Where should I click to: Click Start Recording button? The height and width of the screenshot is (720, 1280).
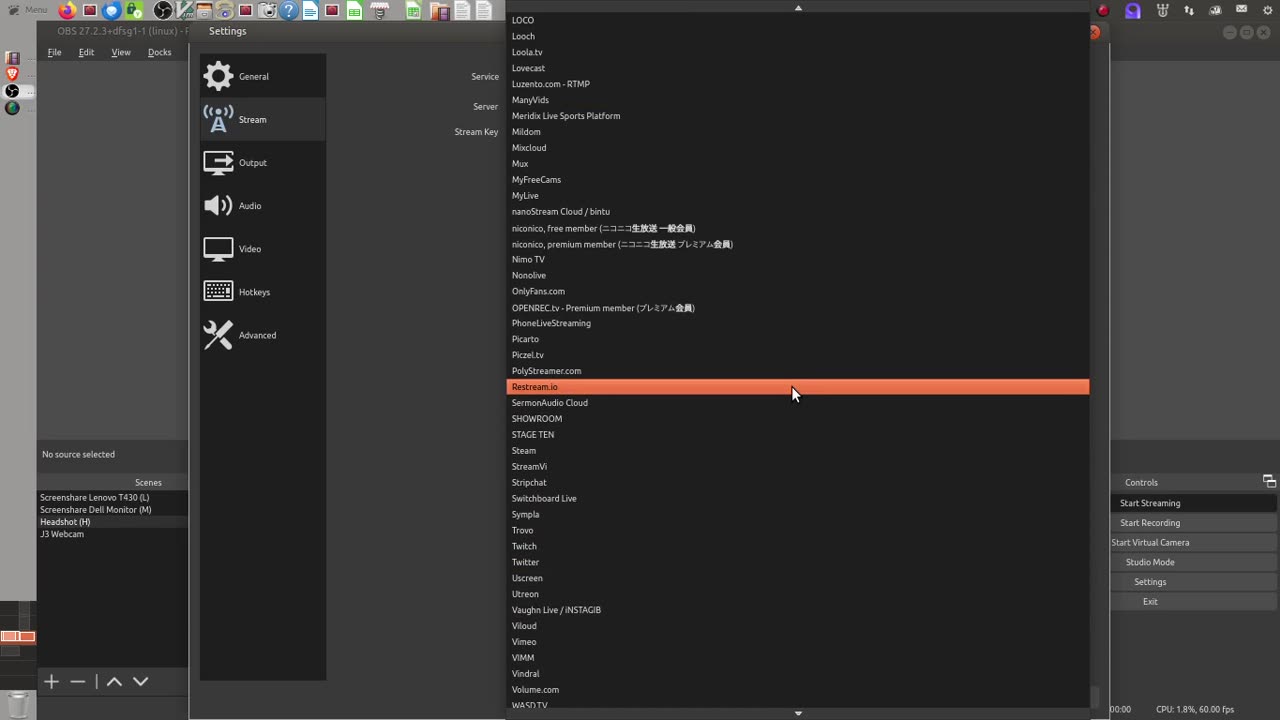pos(1194,523)
